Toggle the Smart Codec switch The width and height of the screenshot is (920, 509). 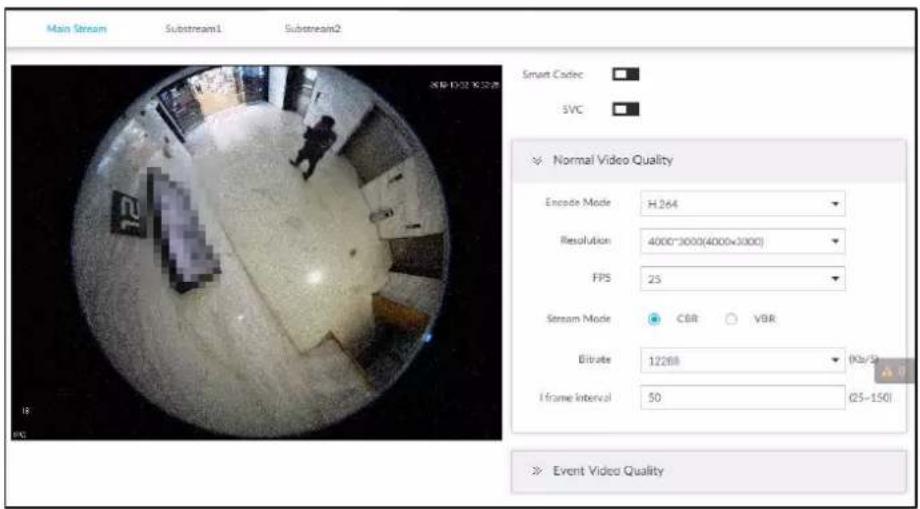pyautogui.click(x=625, y=74)
